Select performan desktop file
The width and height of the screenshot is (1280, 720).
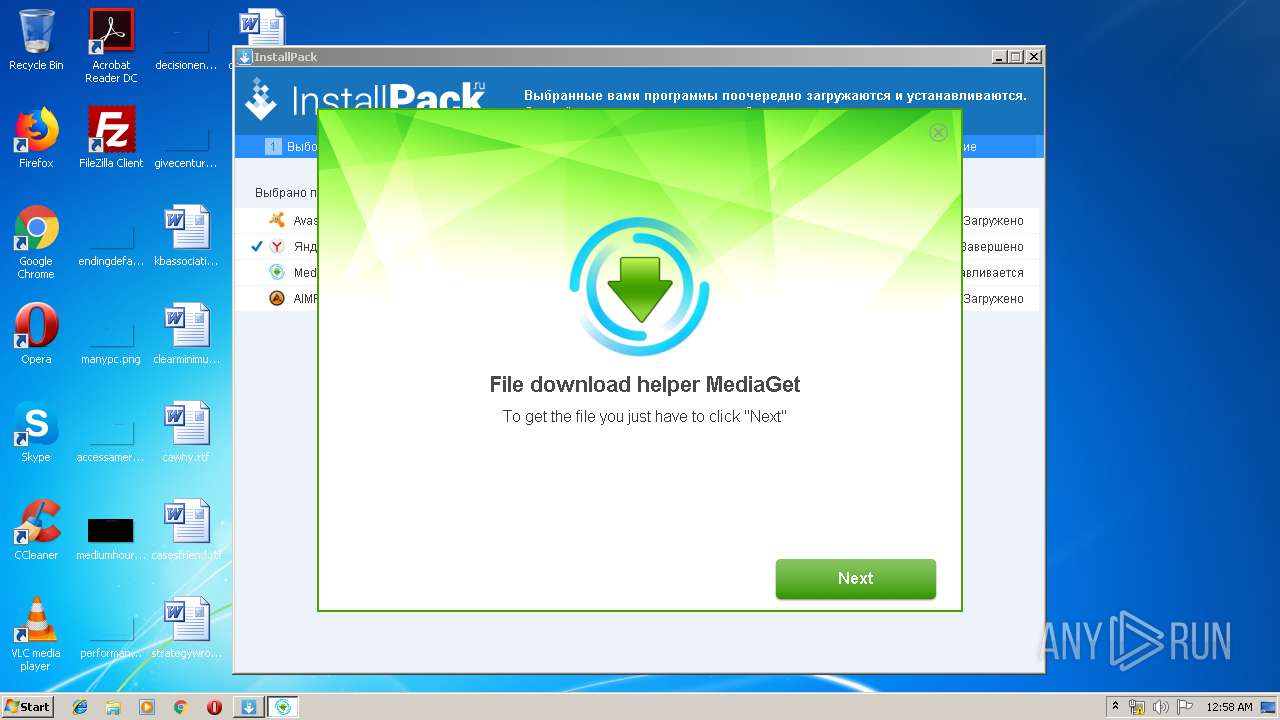click(x=111, y=636)
